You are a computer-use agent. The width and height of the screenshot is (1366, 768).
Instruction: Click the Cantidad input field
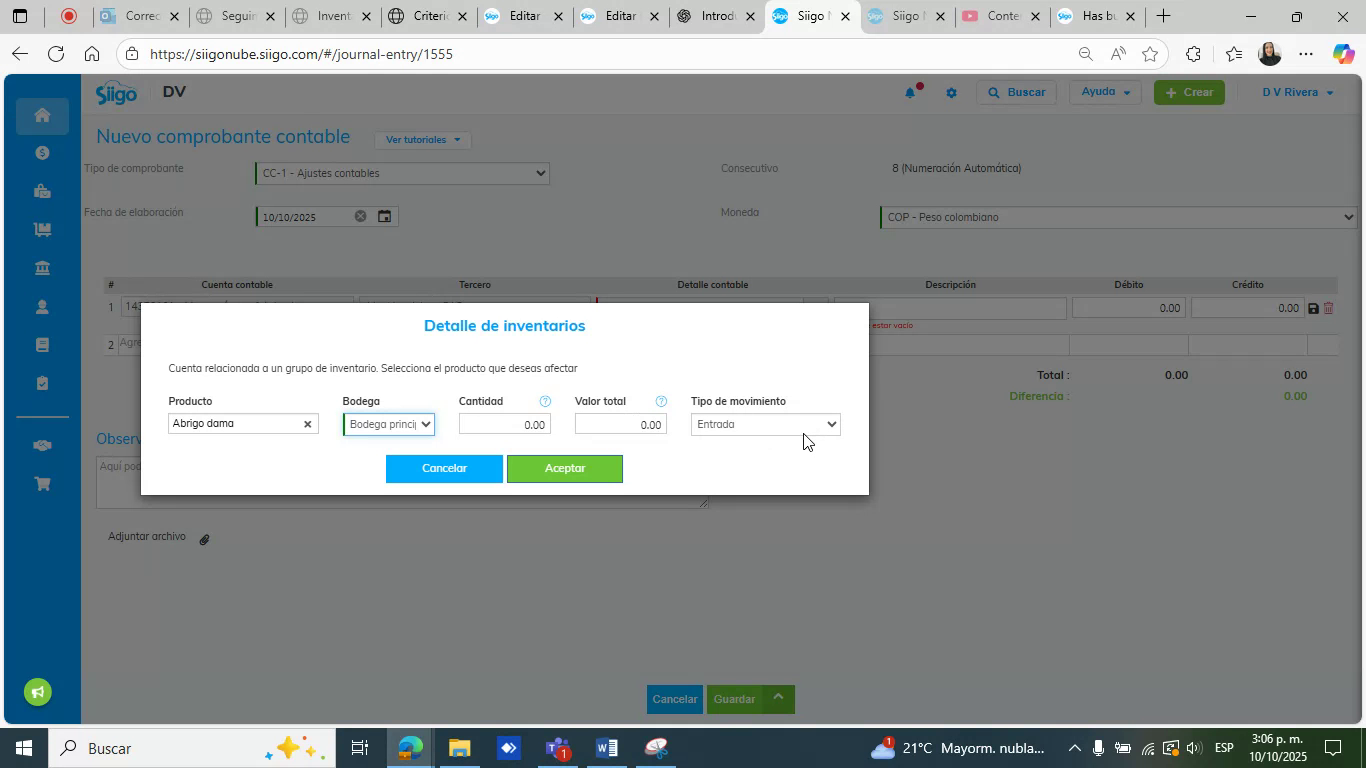[x=505, y=425]
